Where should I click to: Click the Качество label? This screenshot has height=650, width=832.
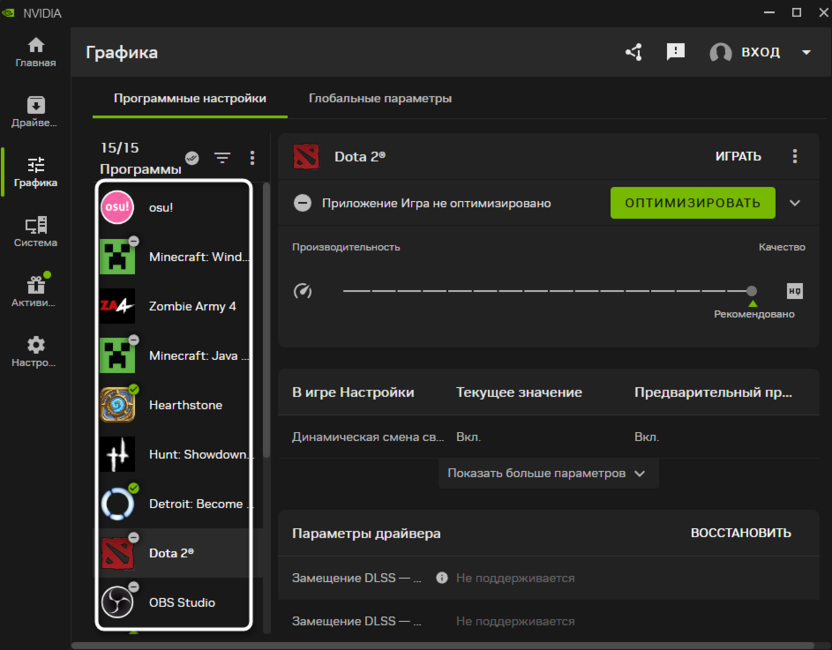pyautogui.click(x=782, y=247)
